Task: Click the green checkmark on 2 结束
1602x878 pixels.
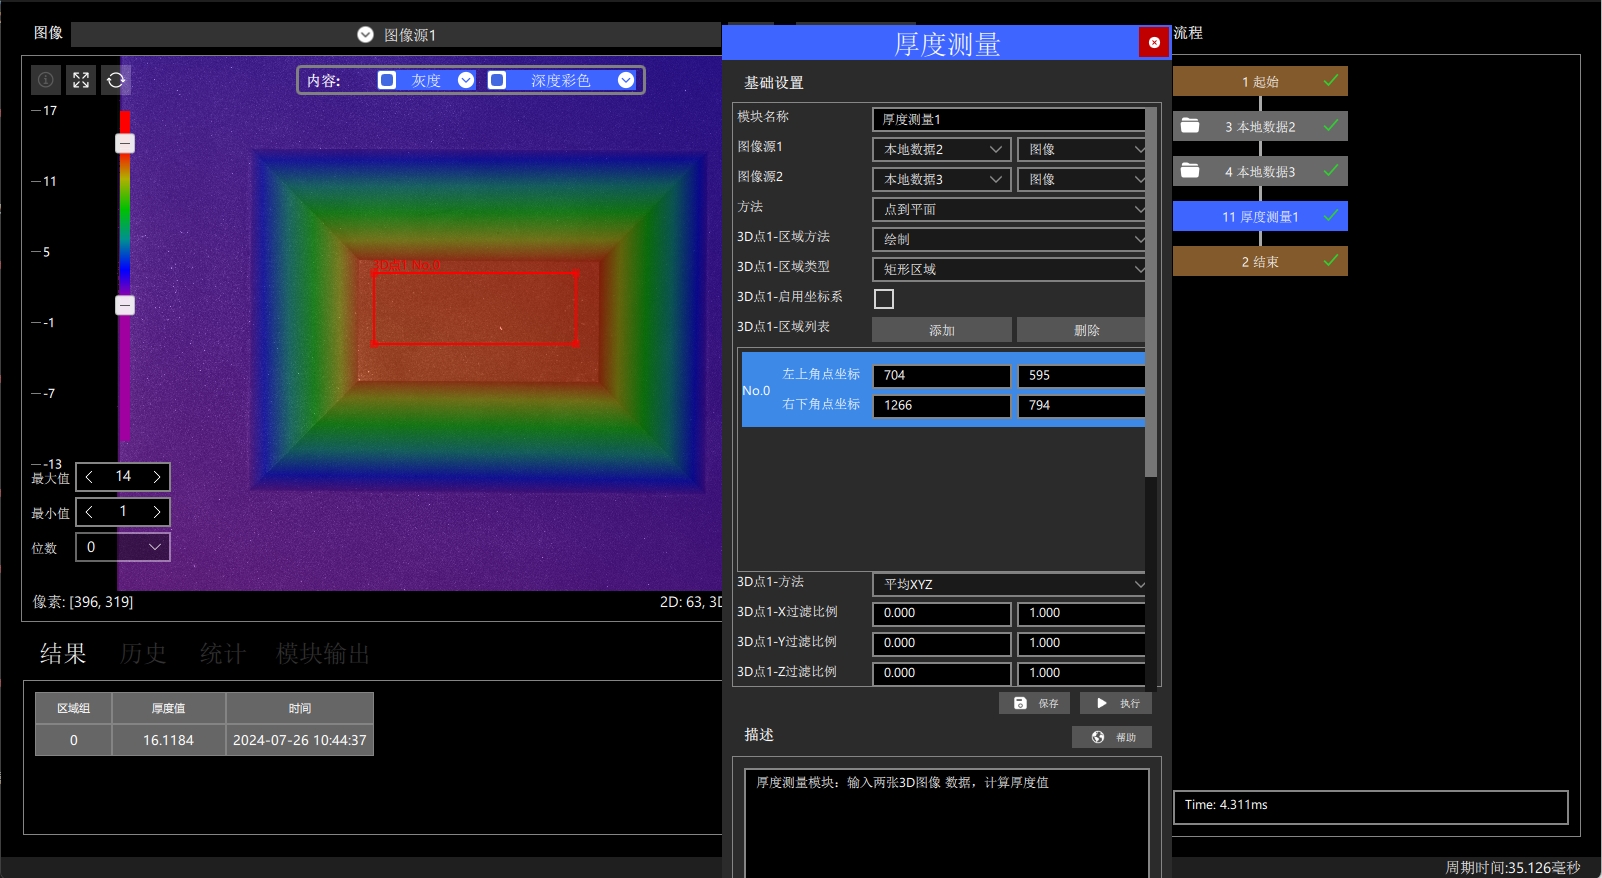Action: coord(1331,261)
